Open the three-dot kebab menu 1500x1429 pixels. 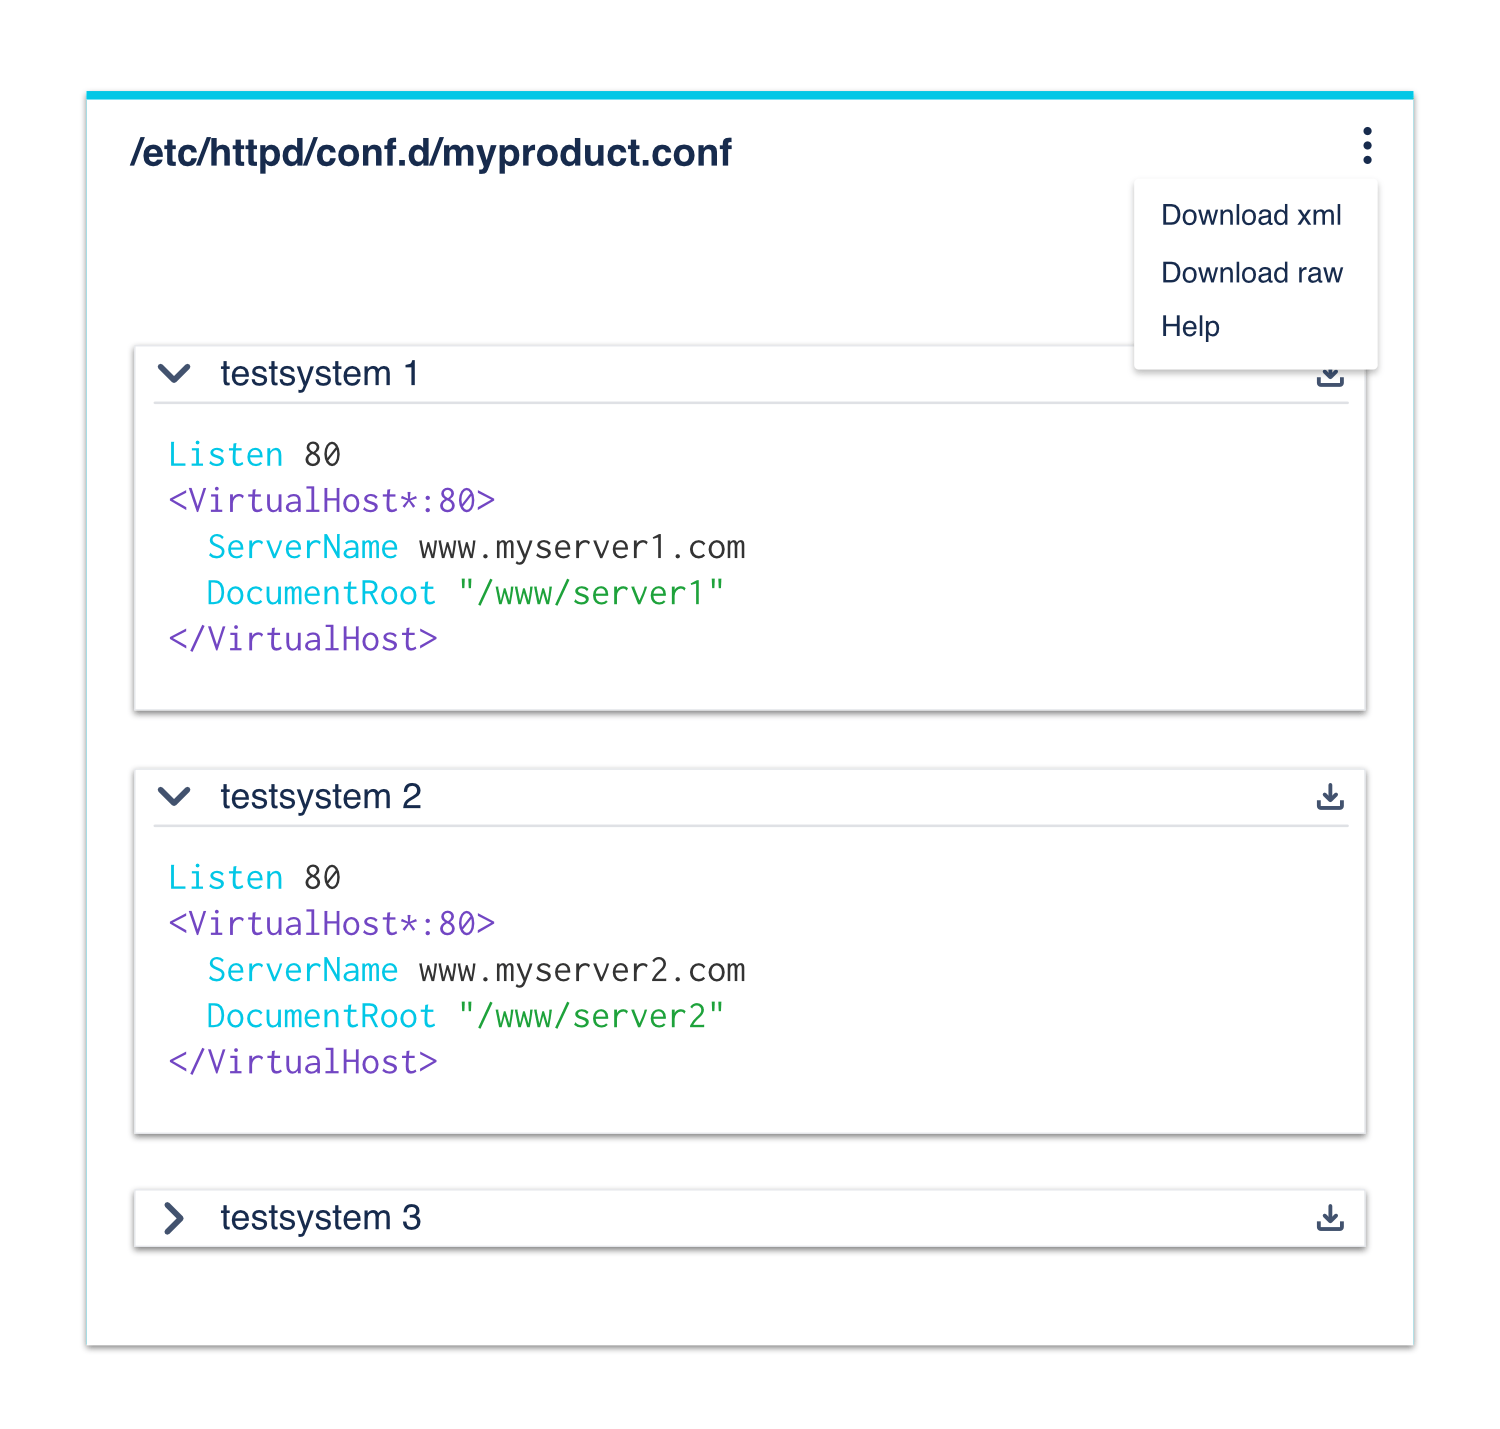click(1367, 146)
